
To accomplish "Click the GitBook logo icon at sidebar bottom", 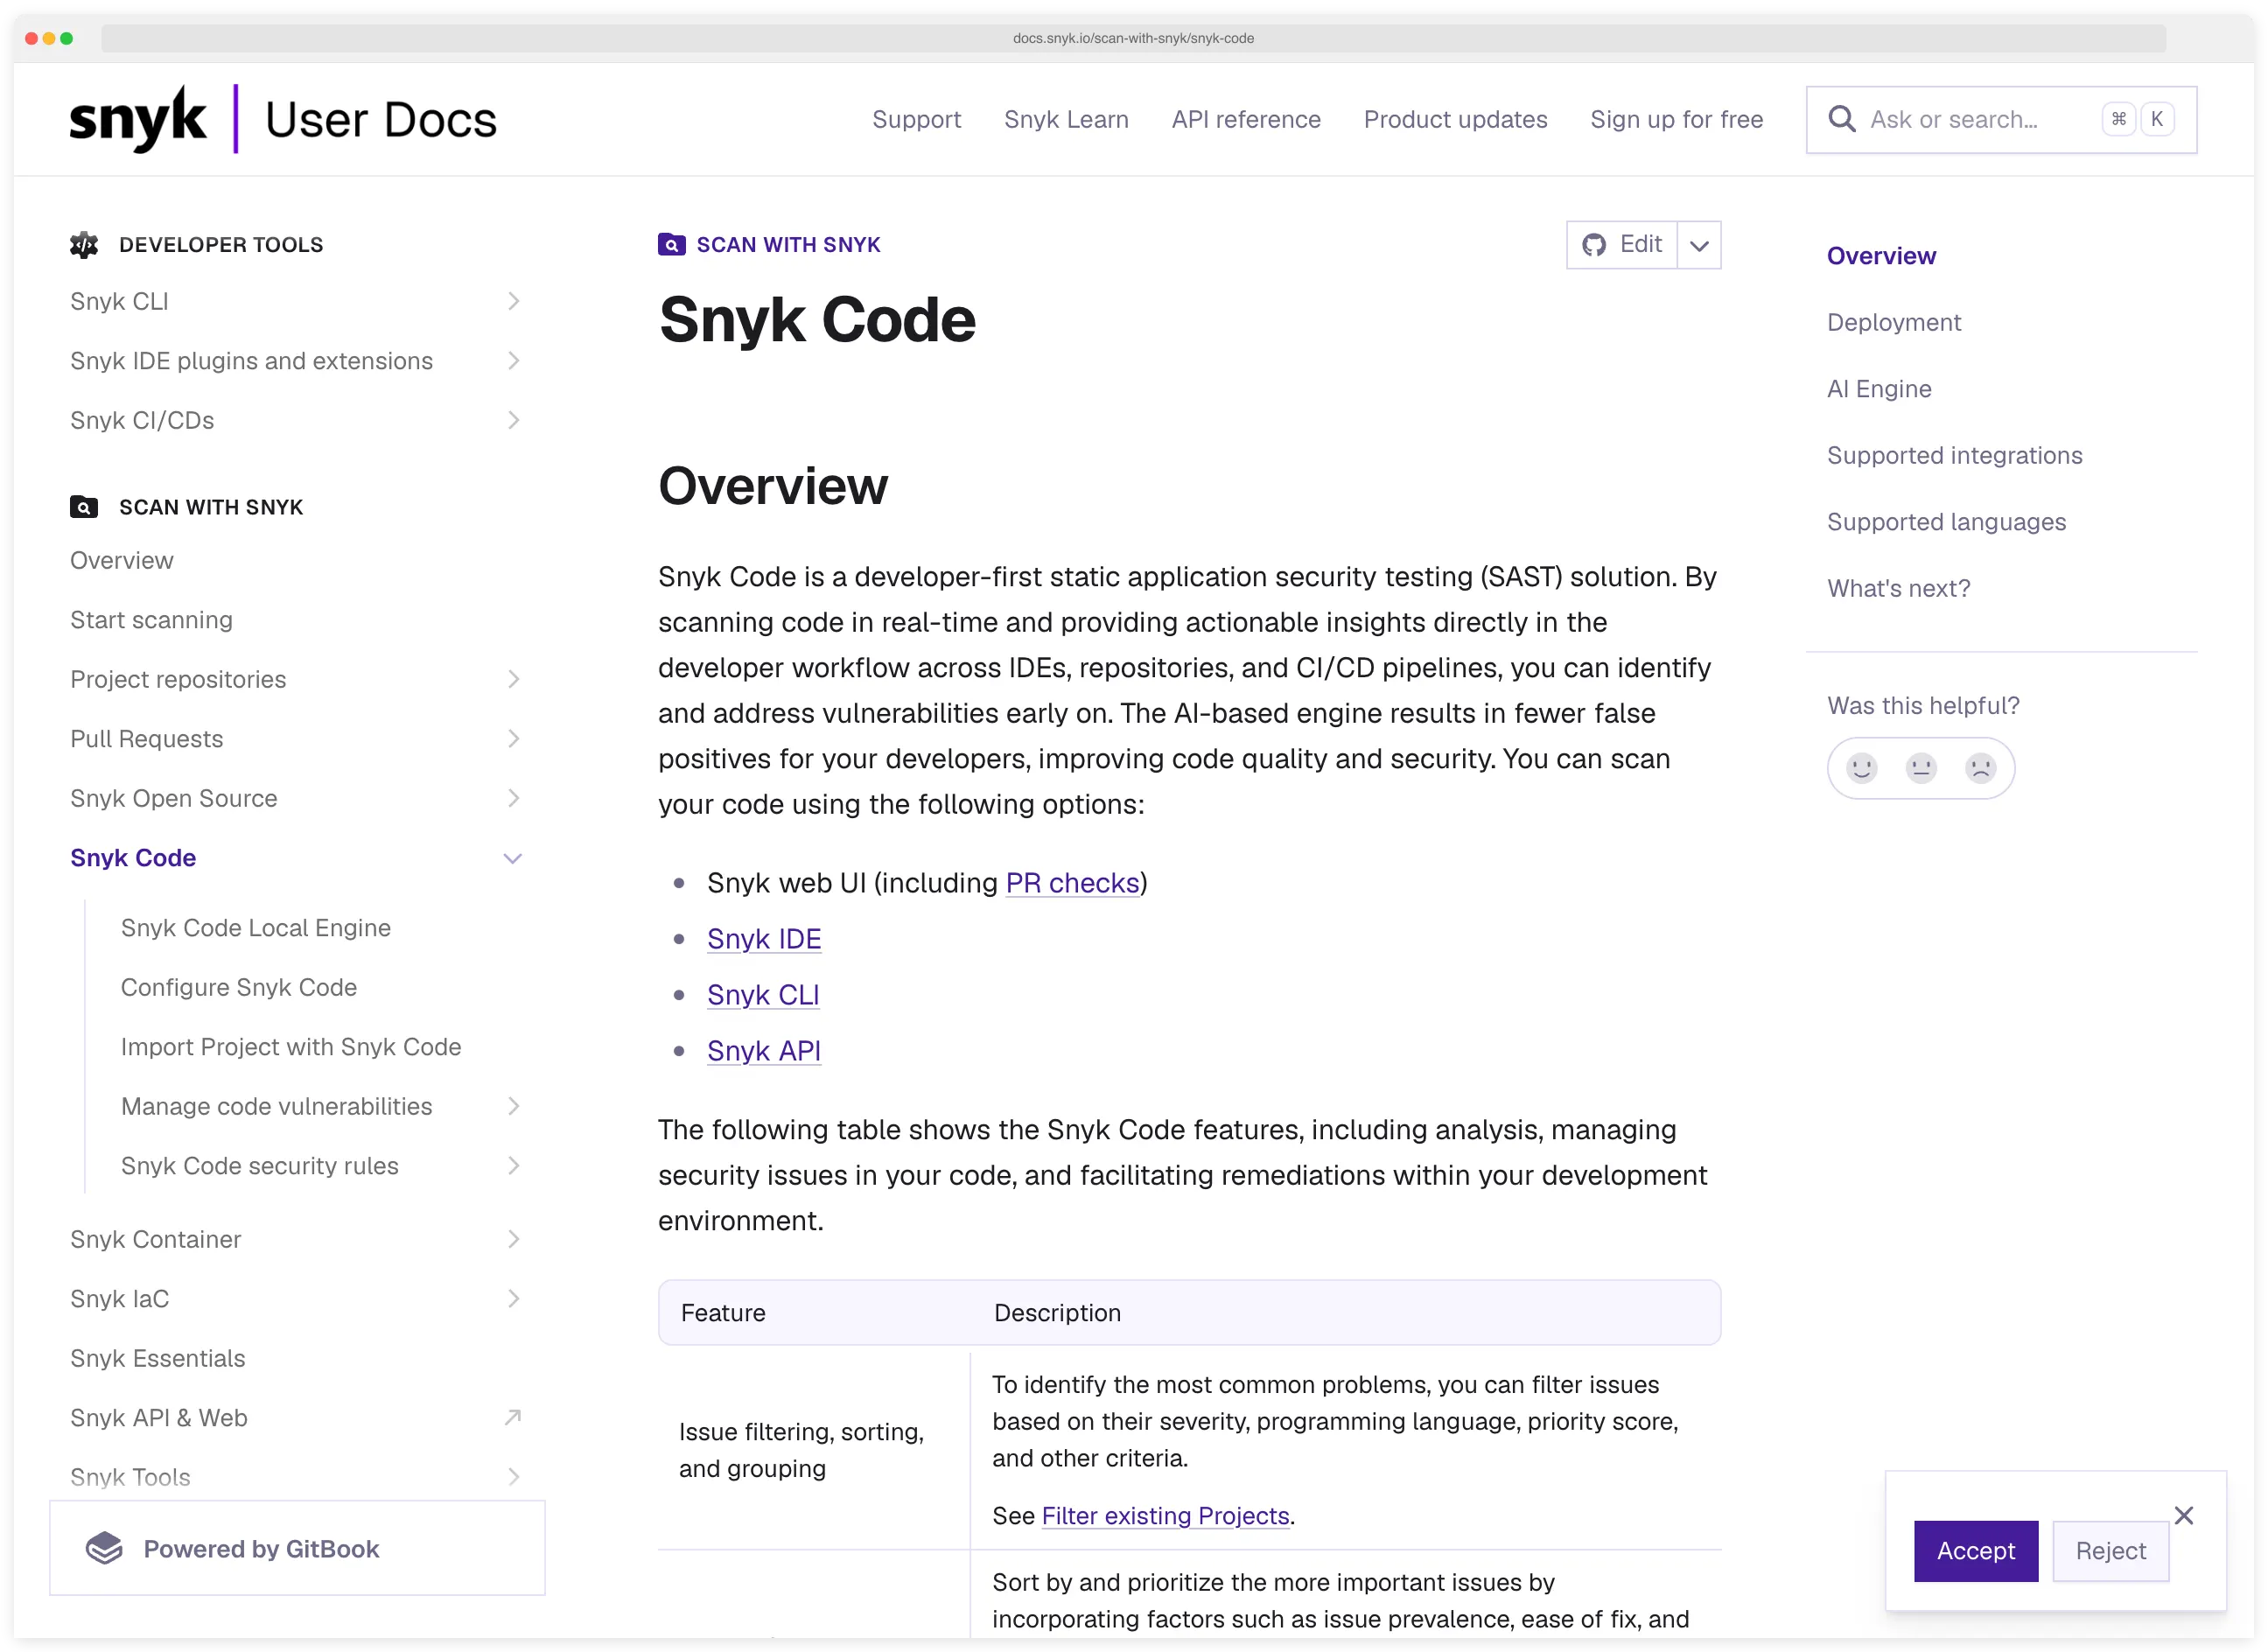I will tap(103, 1548).
